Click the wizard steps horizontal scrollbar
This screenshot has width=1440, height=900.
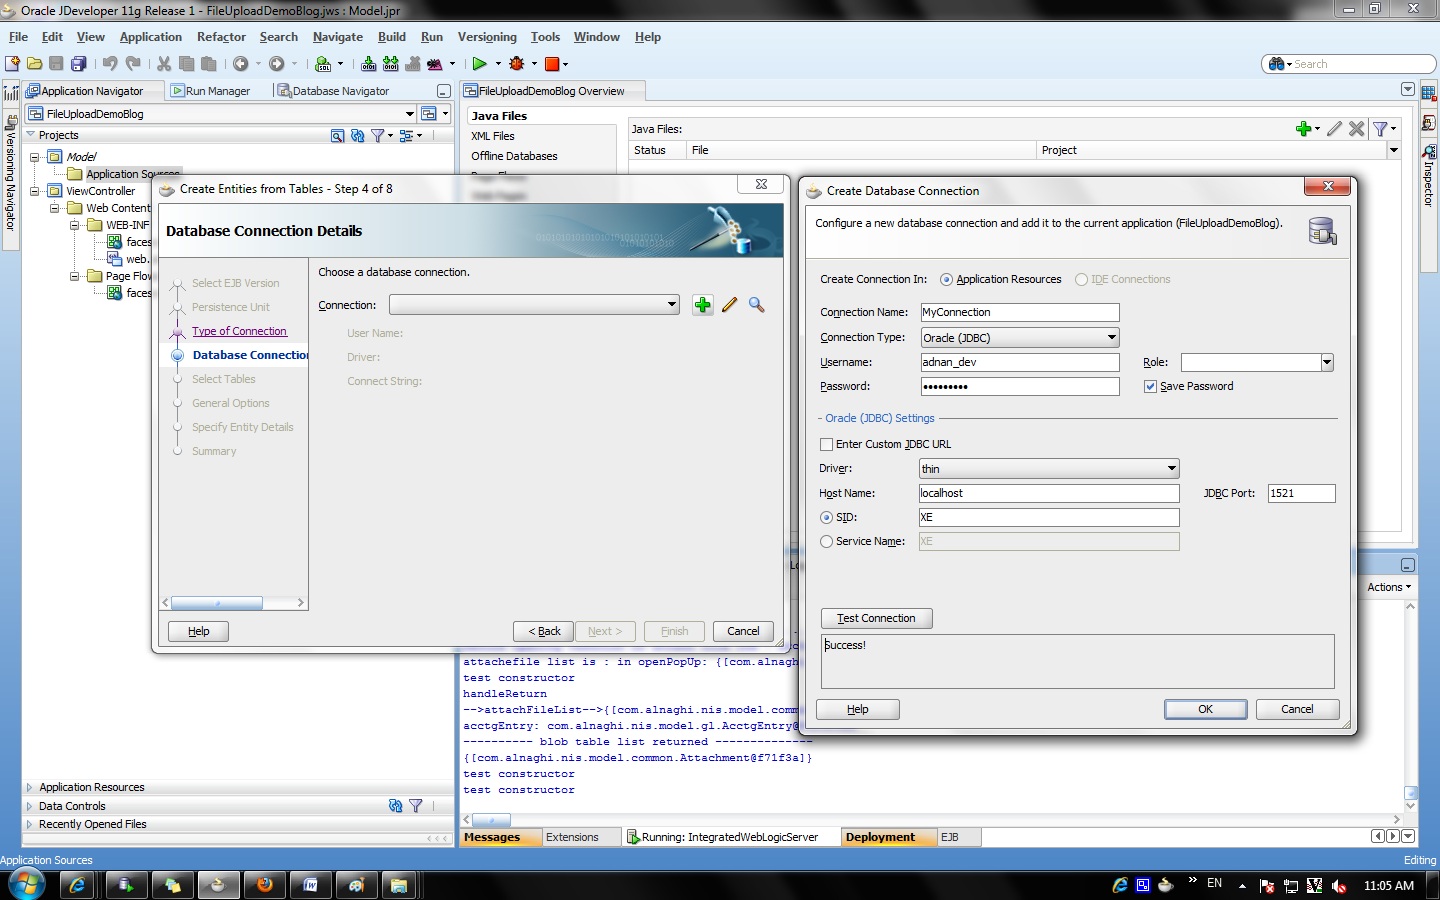coord(233,603)
